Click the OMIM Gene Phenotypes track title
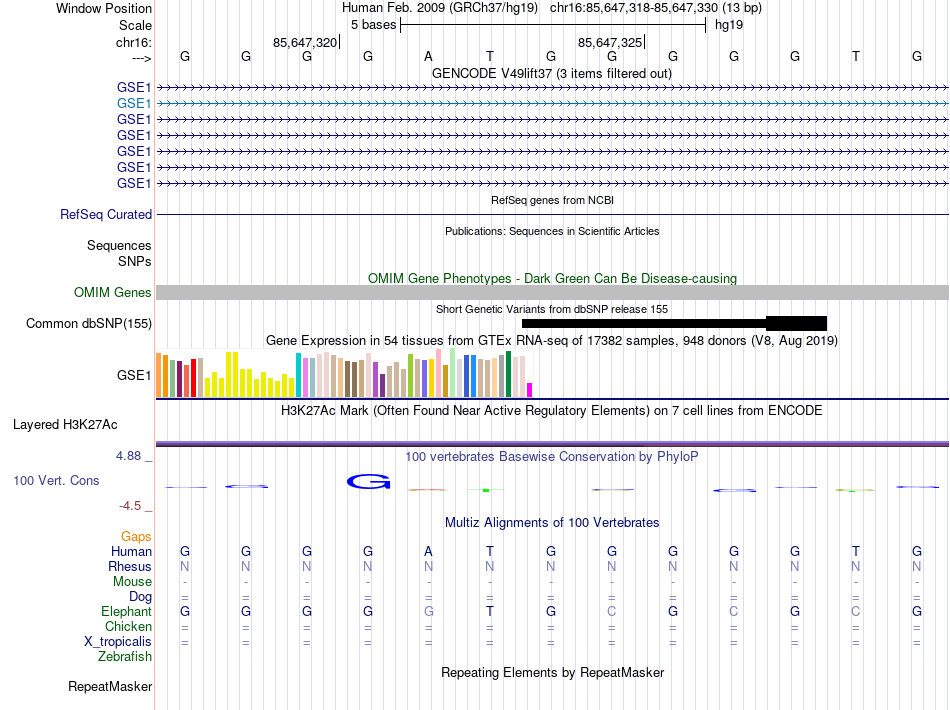950x710 pixels. (x=552, y=278)
